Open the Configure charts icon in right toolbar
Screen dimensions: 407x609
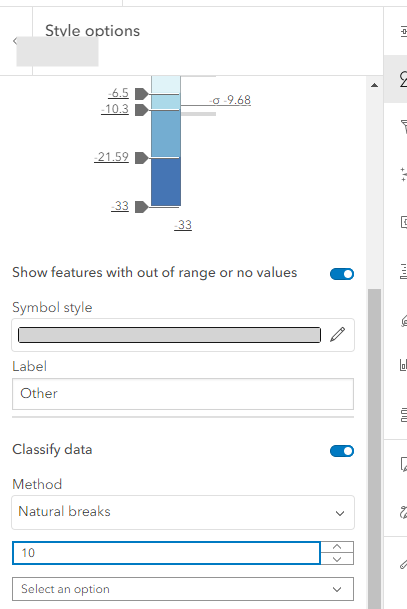pyautogui.click(x=404, y=365)
